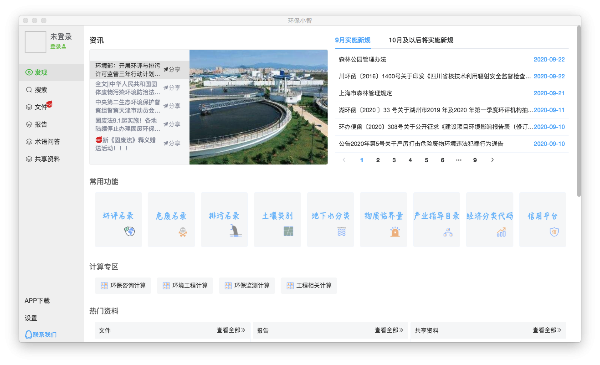Open the 公告2020年第5号 regulation entry
The width and height of the screenshot is (600, 365).
[452, 143]
